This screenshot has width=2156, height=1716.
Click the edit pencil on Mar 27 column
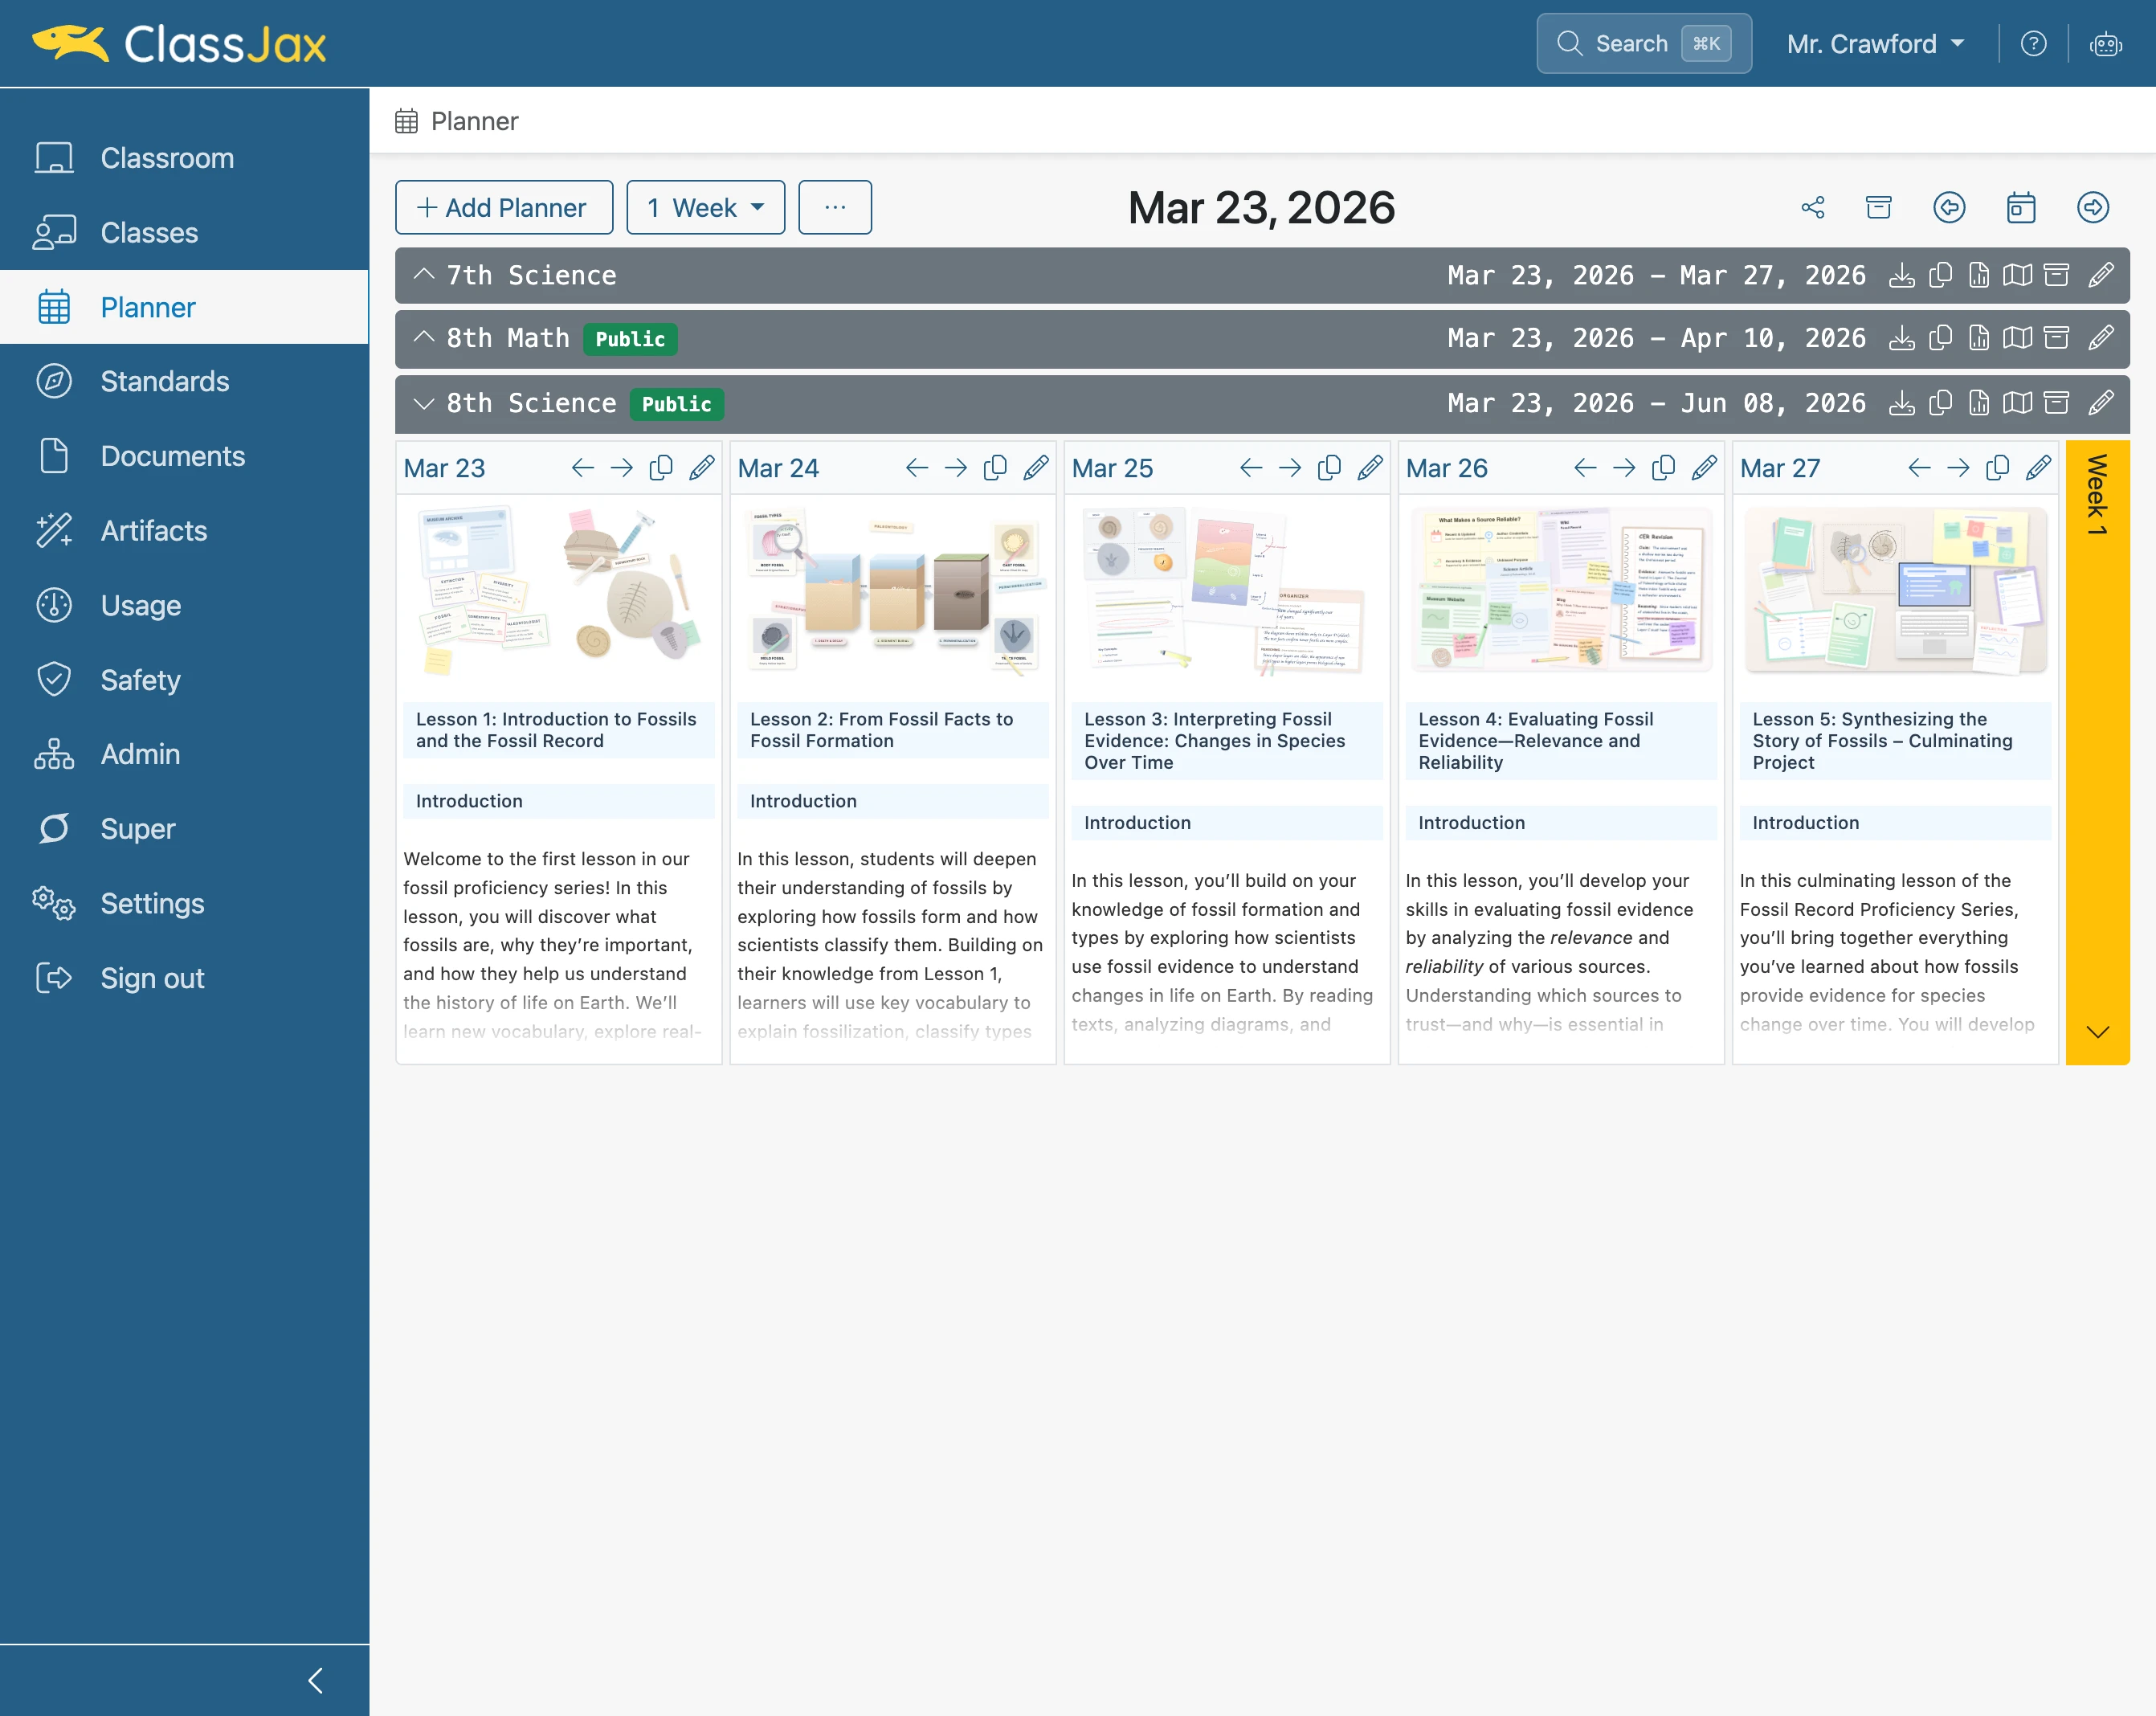pos(2038,468)
